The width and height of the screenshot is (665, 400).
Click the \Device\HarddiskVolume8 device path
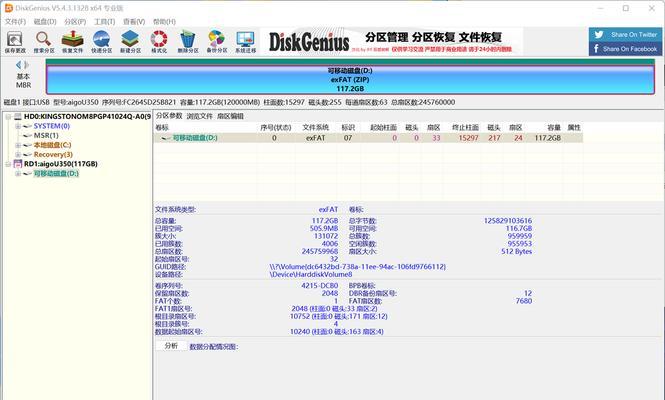tap(311, 274)
